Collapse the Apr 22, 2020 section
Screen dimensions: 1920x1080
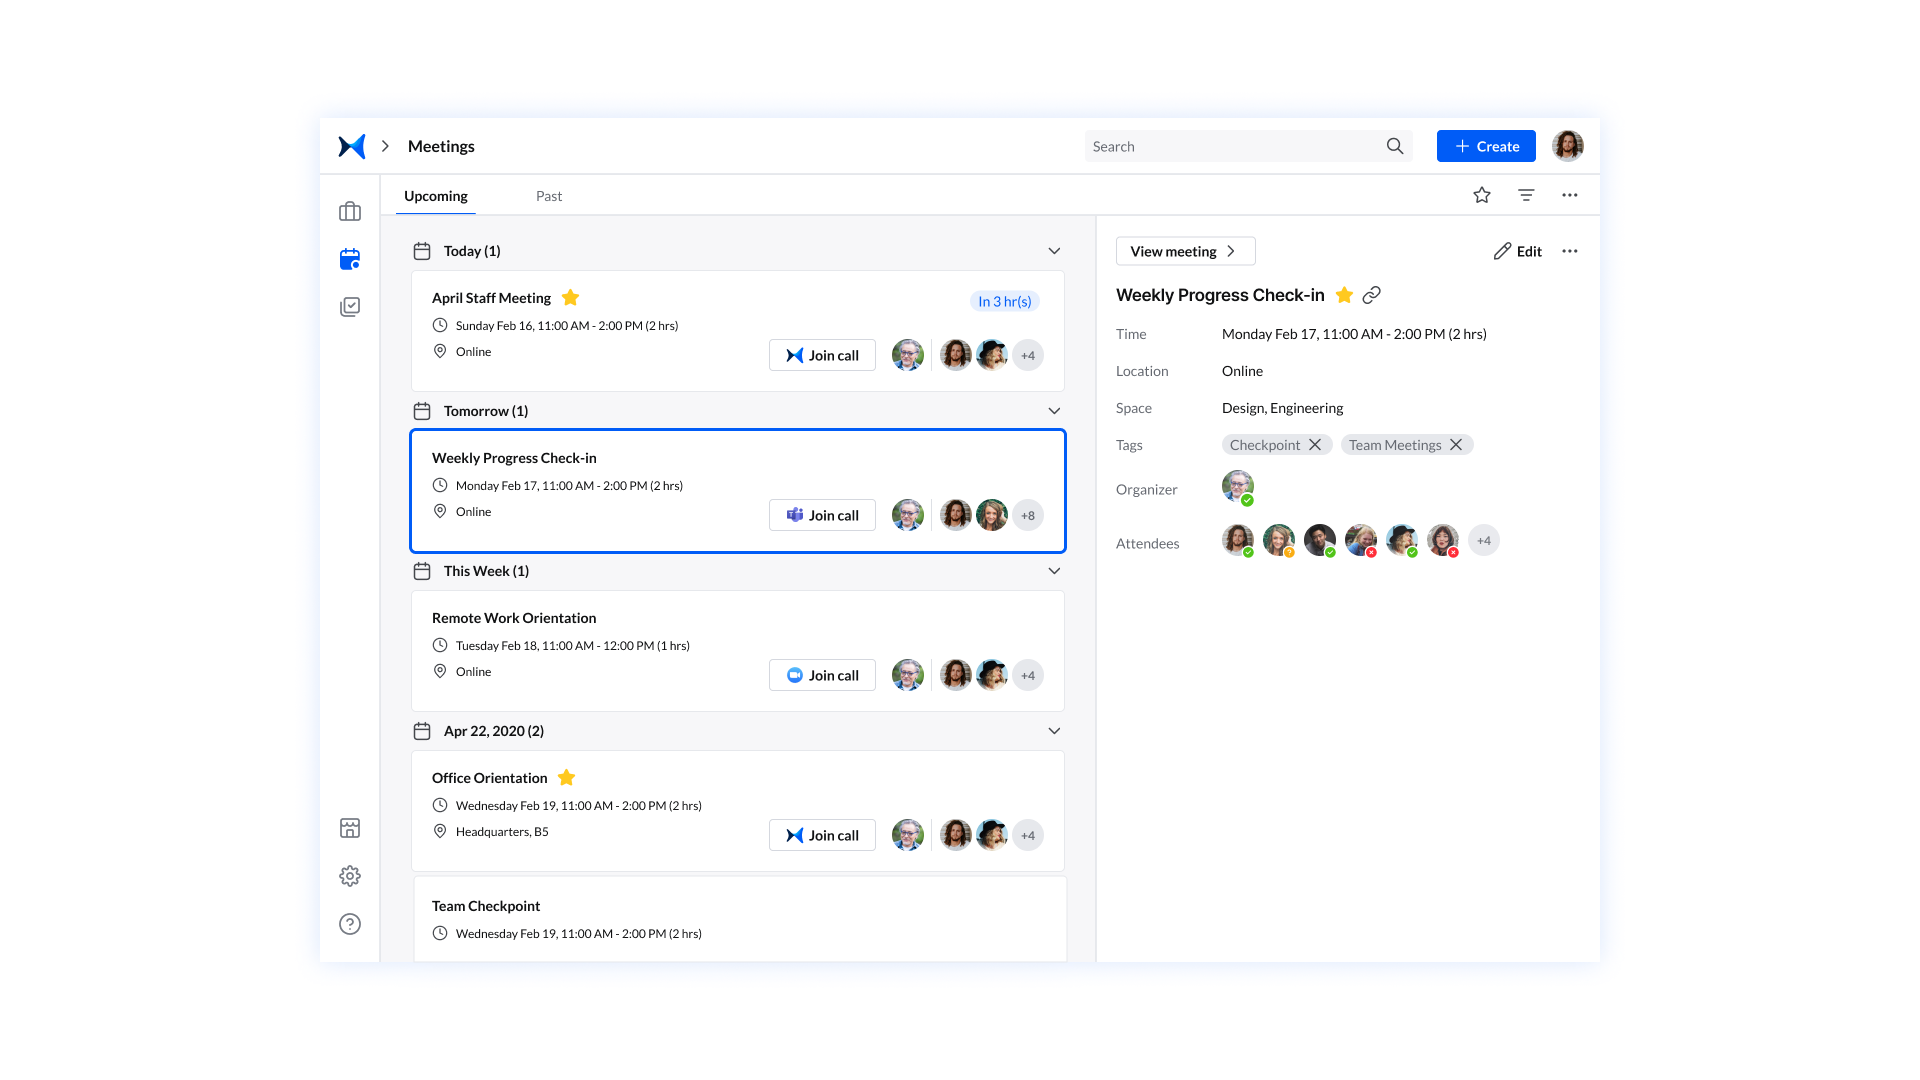[x=1053, y=731]
